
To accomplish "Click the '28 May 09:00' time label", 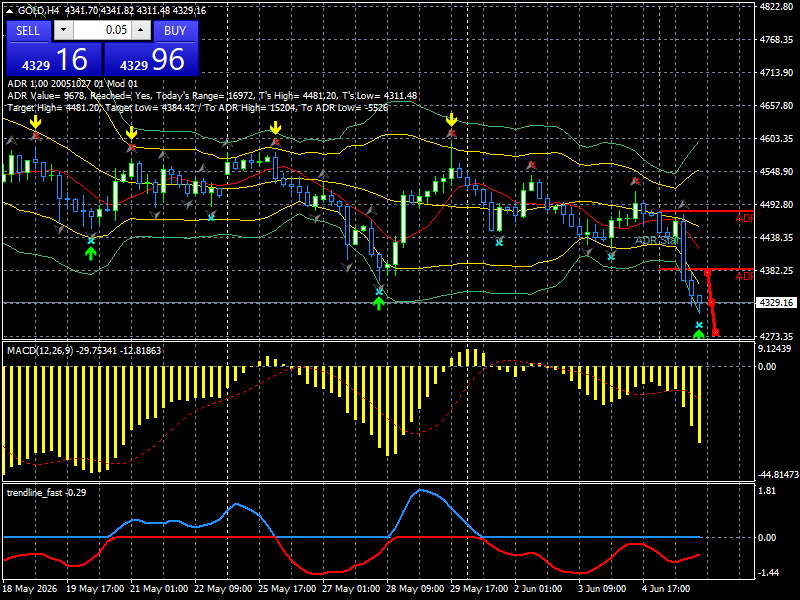I will coord(415,589).
